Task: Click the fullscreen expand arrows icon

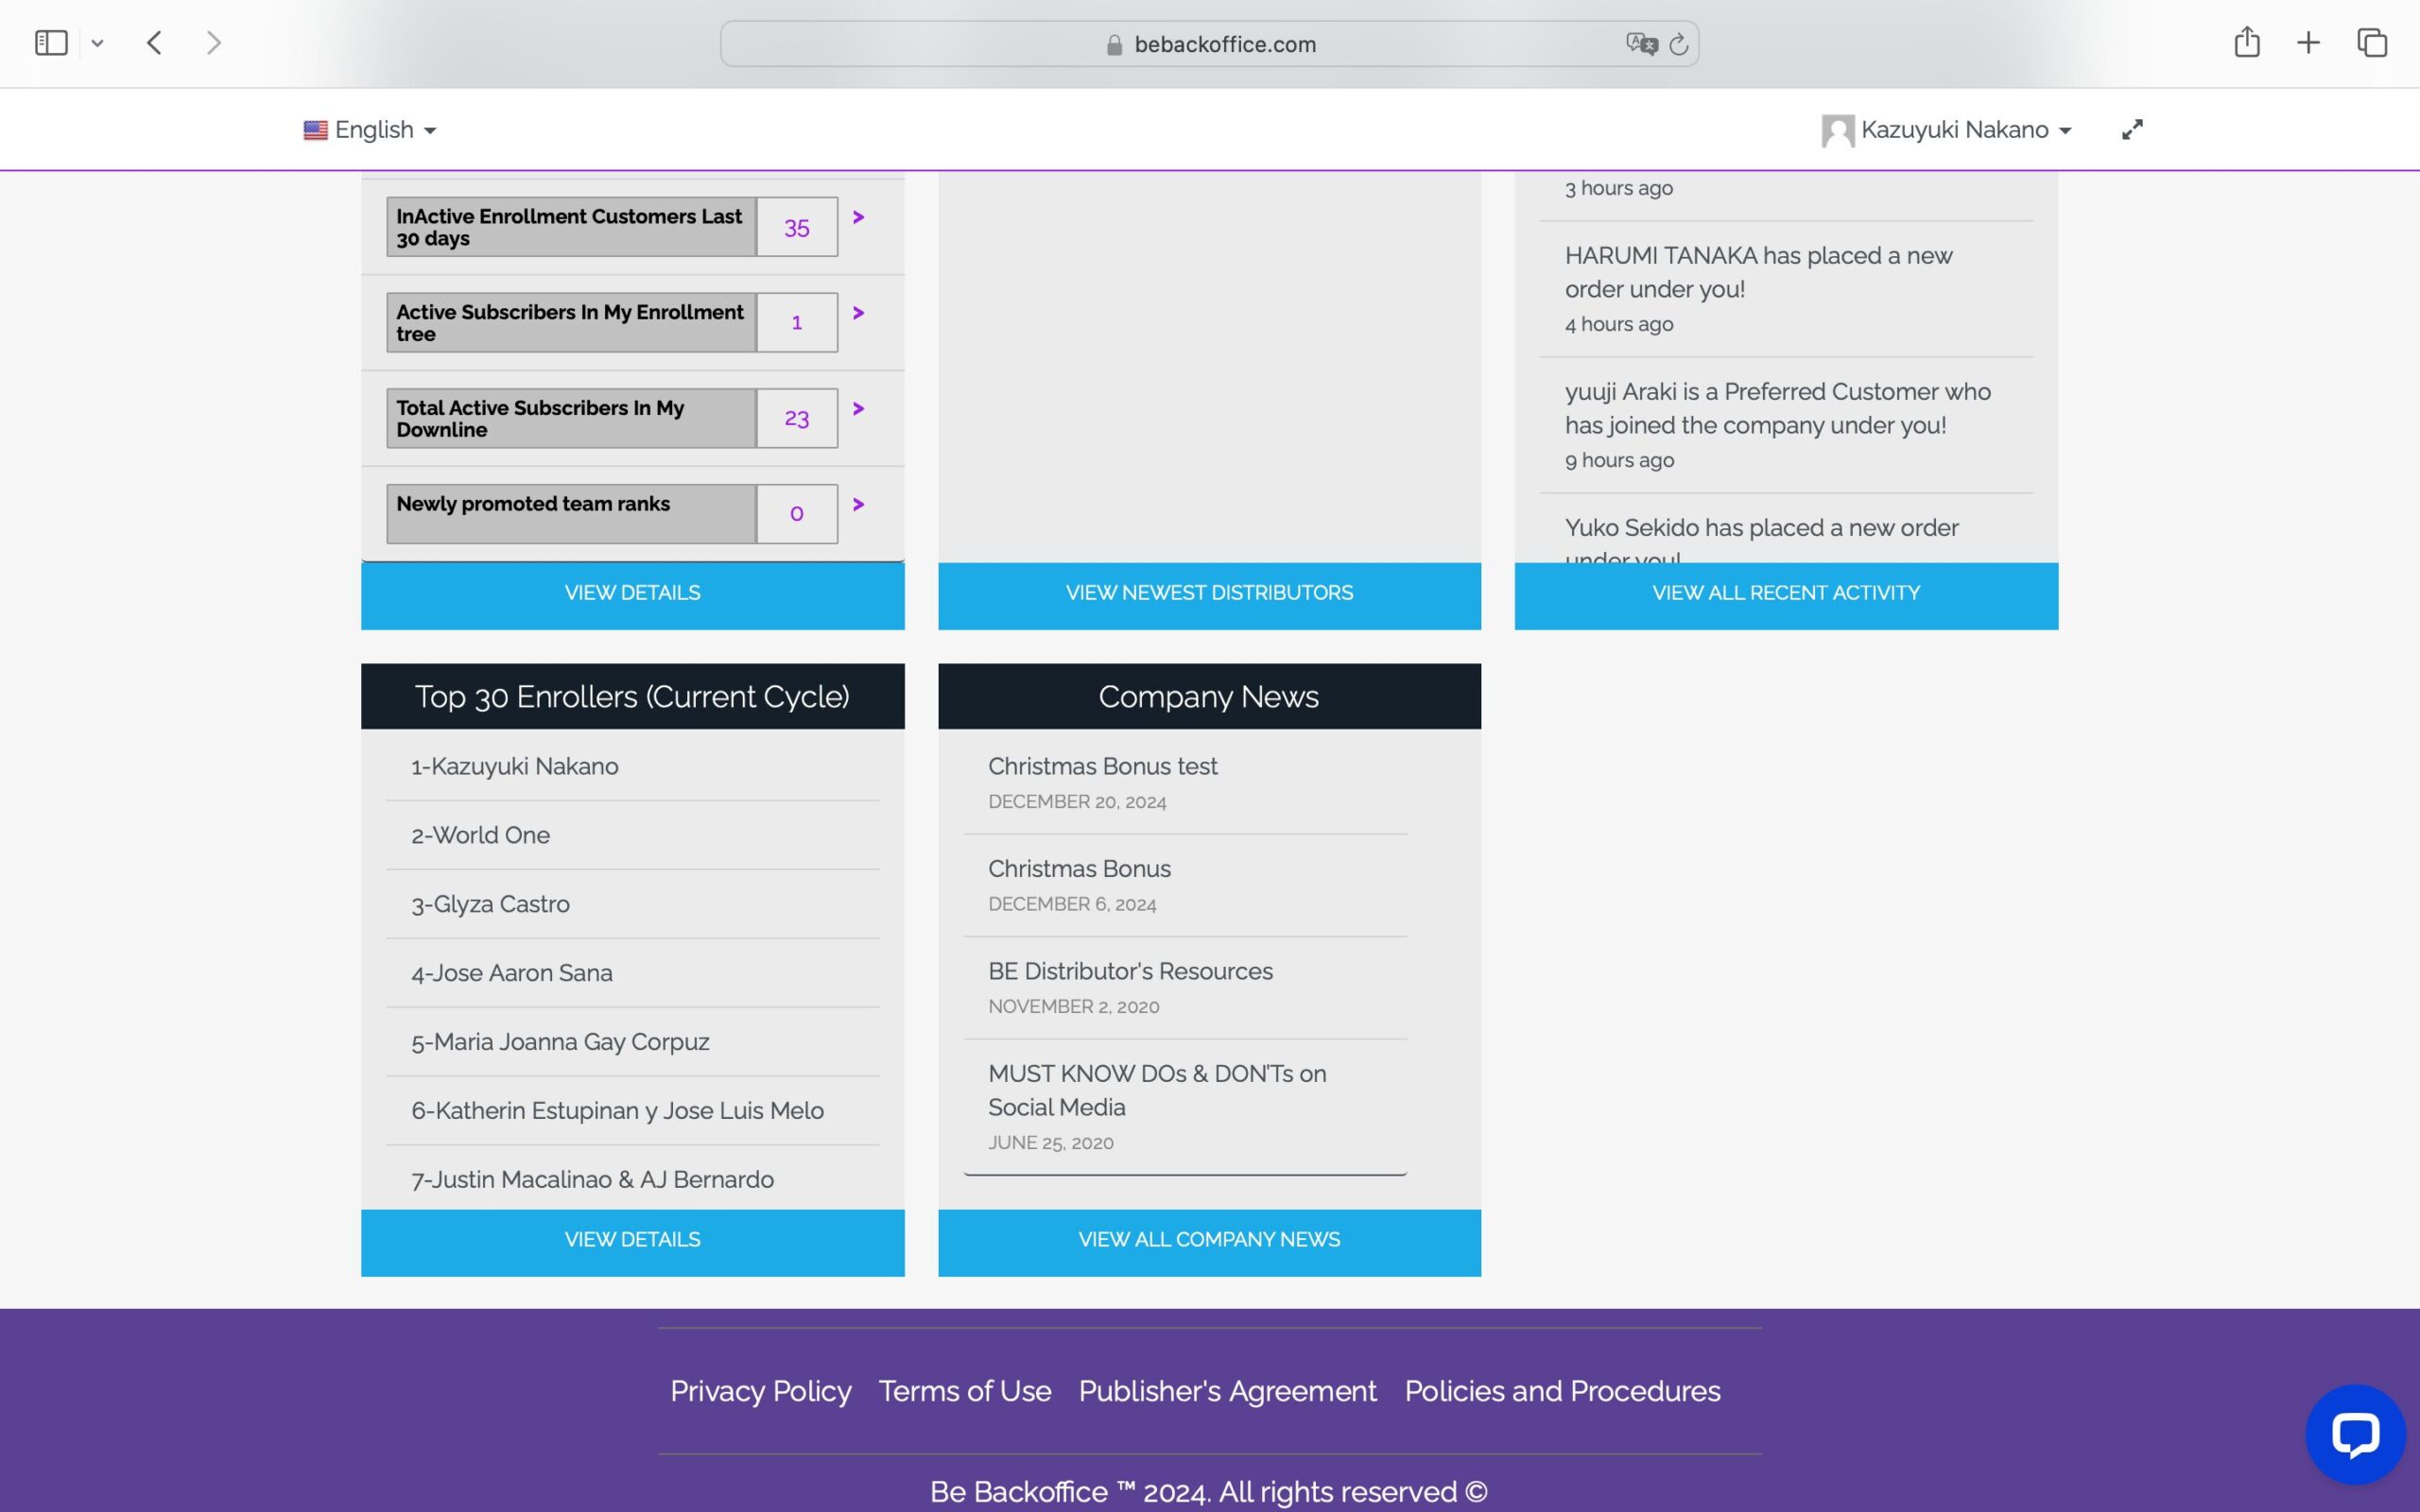Action: pyautogui.click(x=2132, y=130)
